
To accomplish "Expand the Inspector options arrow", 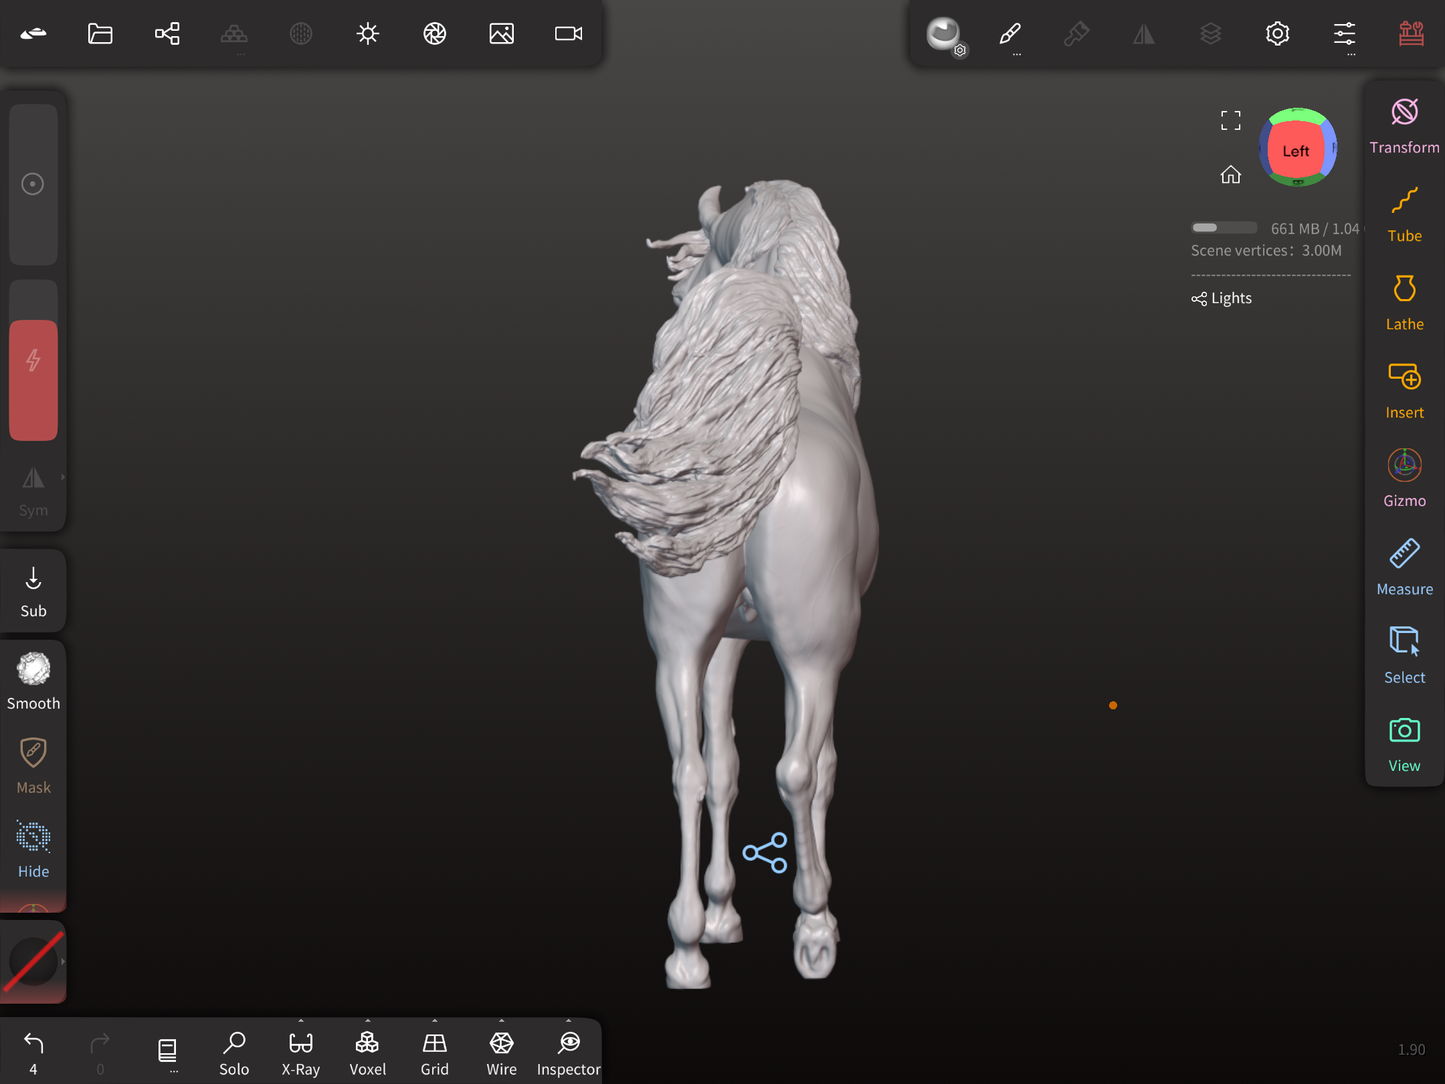I will (569, 1022).
